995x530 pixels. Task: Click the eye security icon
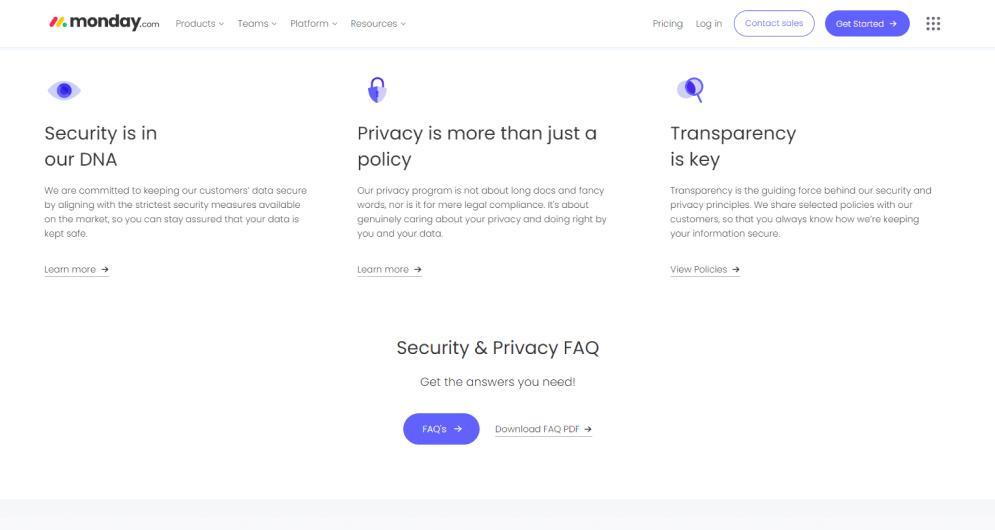[x=63, y=91]
